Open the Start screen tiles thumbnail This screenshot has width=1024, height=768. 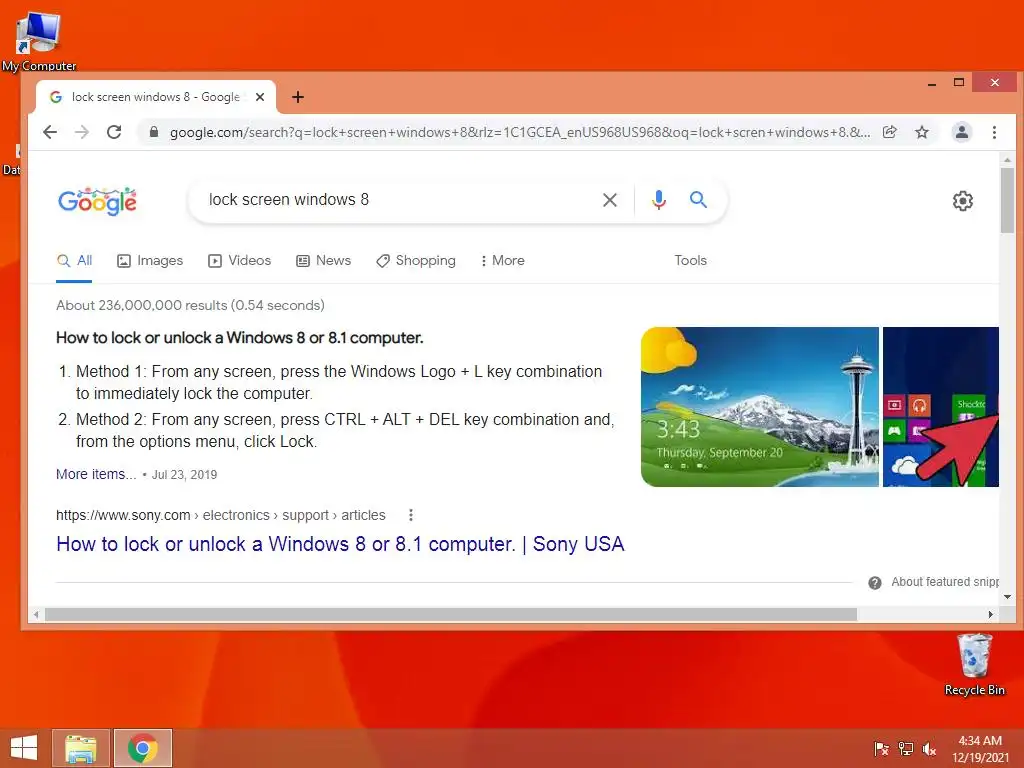pos(940,407)
